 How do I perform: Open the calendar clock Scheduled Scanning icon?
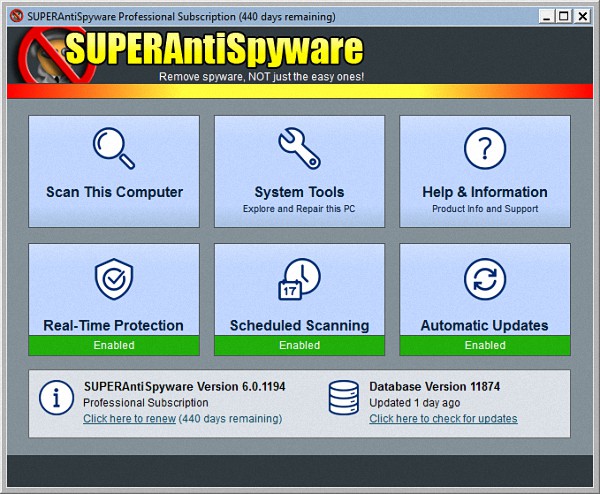299,279
